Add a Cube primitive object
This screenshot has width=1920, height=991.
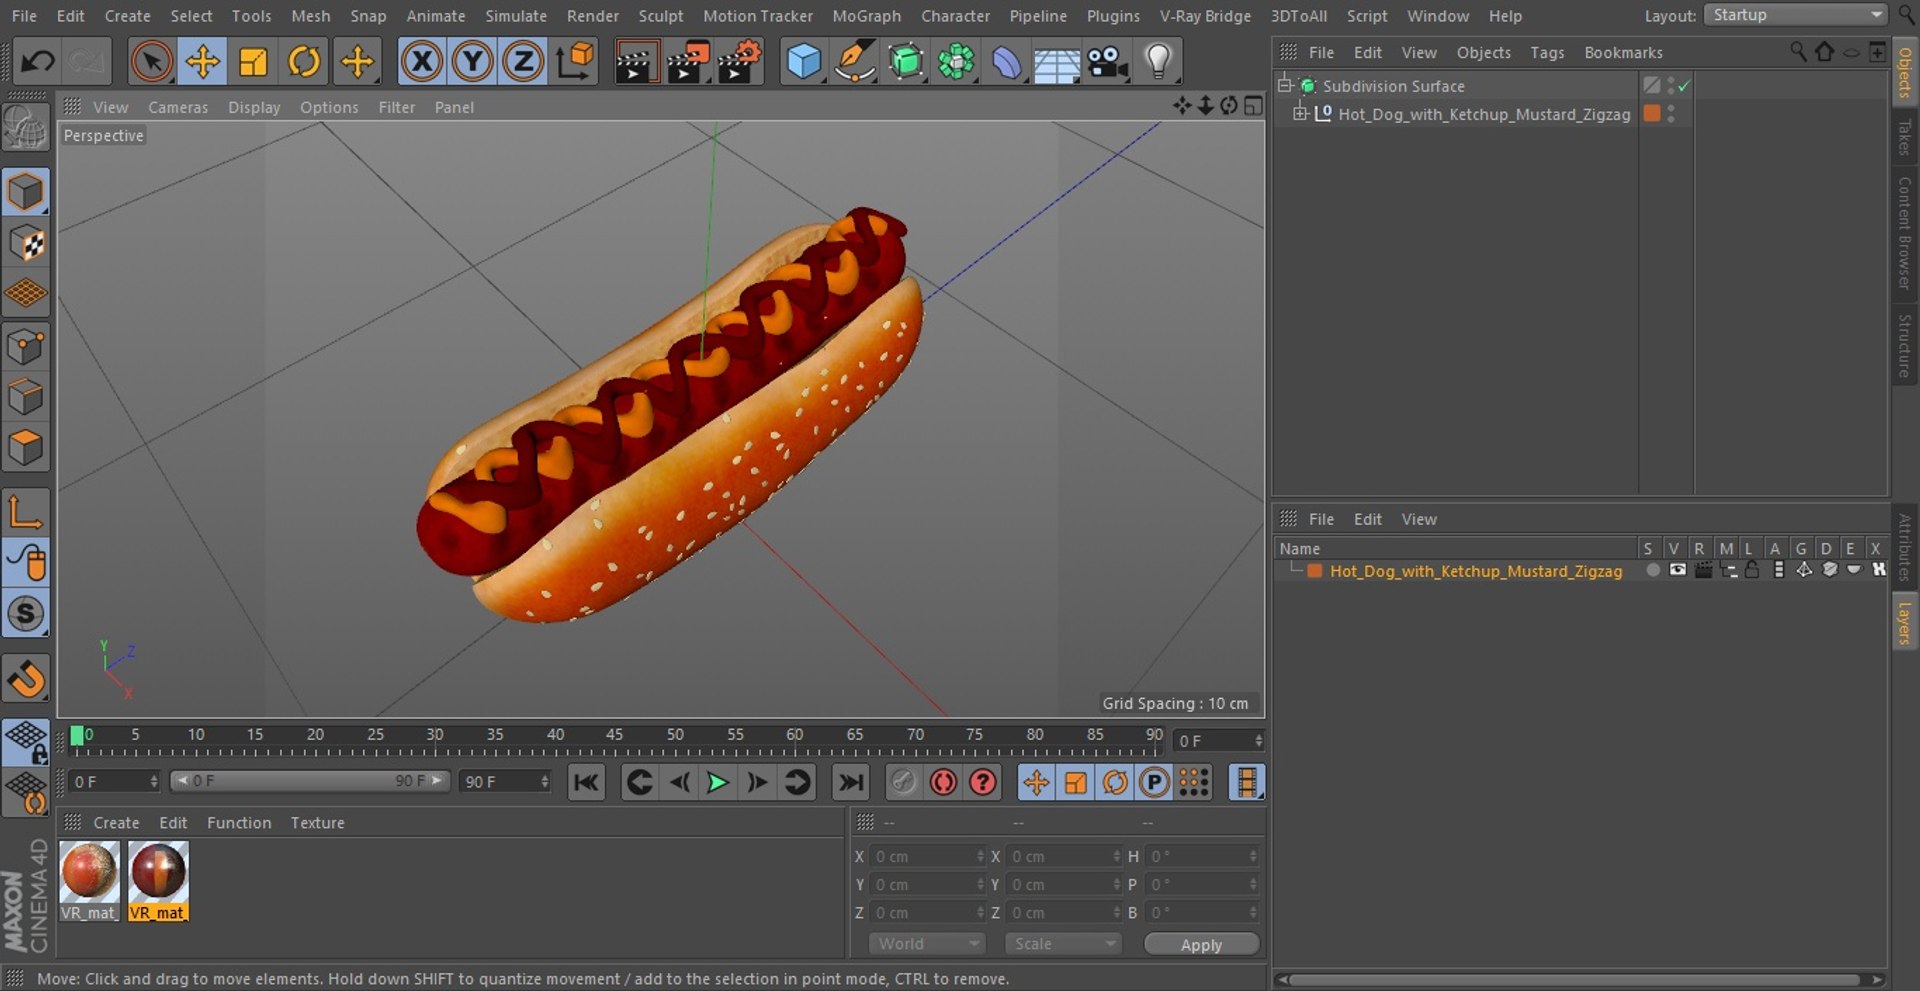tap(803, 62)
